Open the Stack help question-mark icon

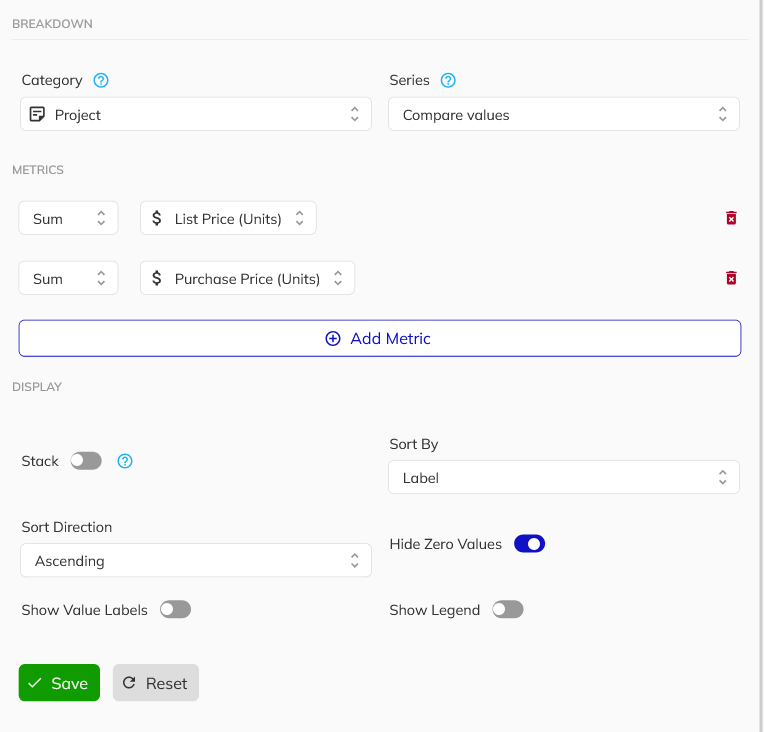click(x=125, y=461)
